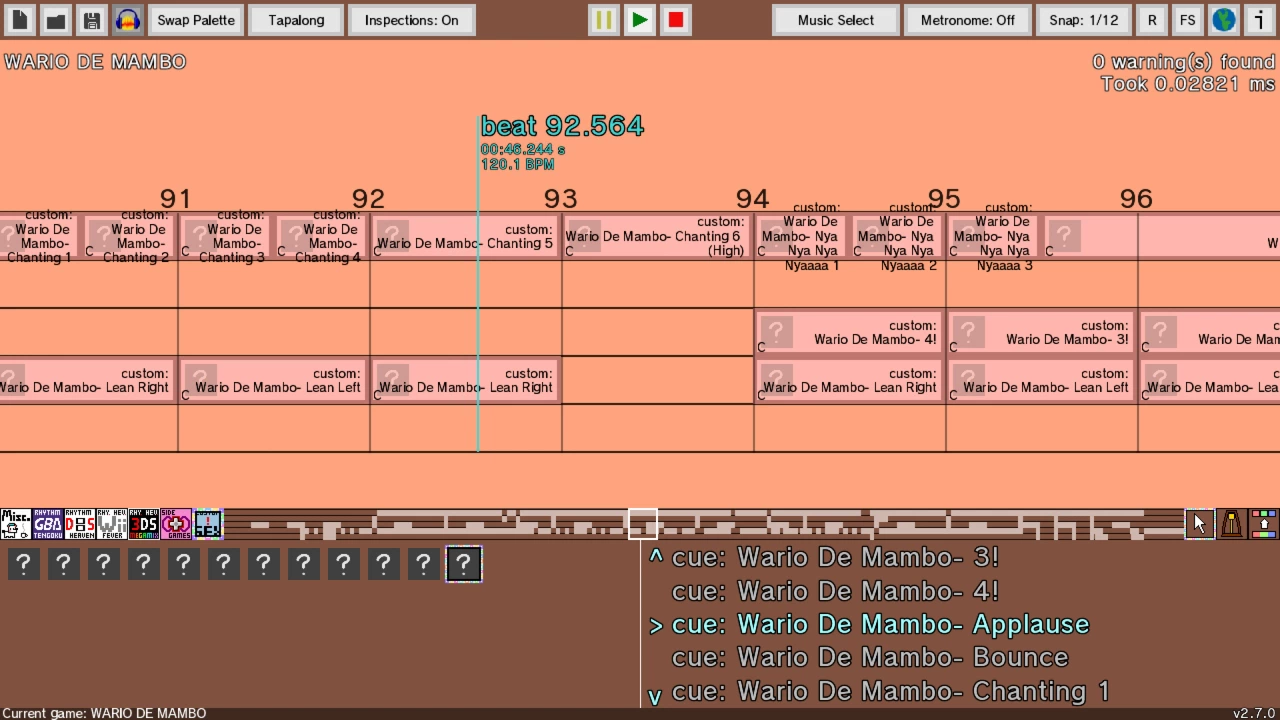Select the Misc. game series icon
Screen dimensions: 1280x720
coord(16,524)
